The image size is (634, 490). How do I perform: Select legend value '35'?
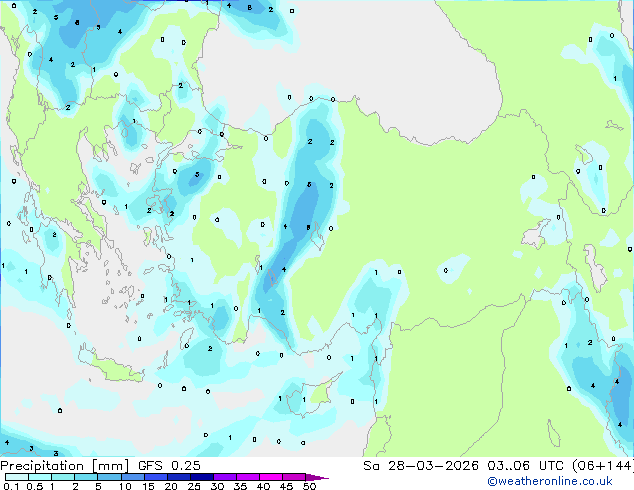(240, 486)
